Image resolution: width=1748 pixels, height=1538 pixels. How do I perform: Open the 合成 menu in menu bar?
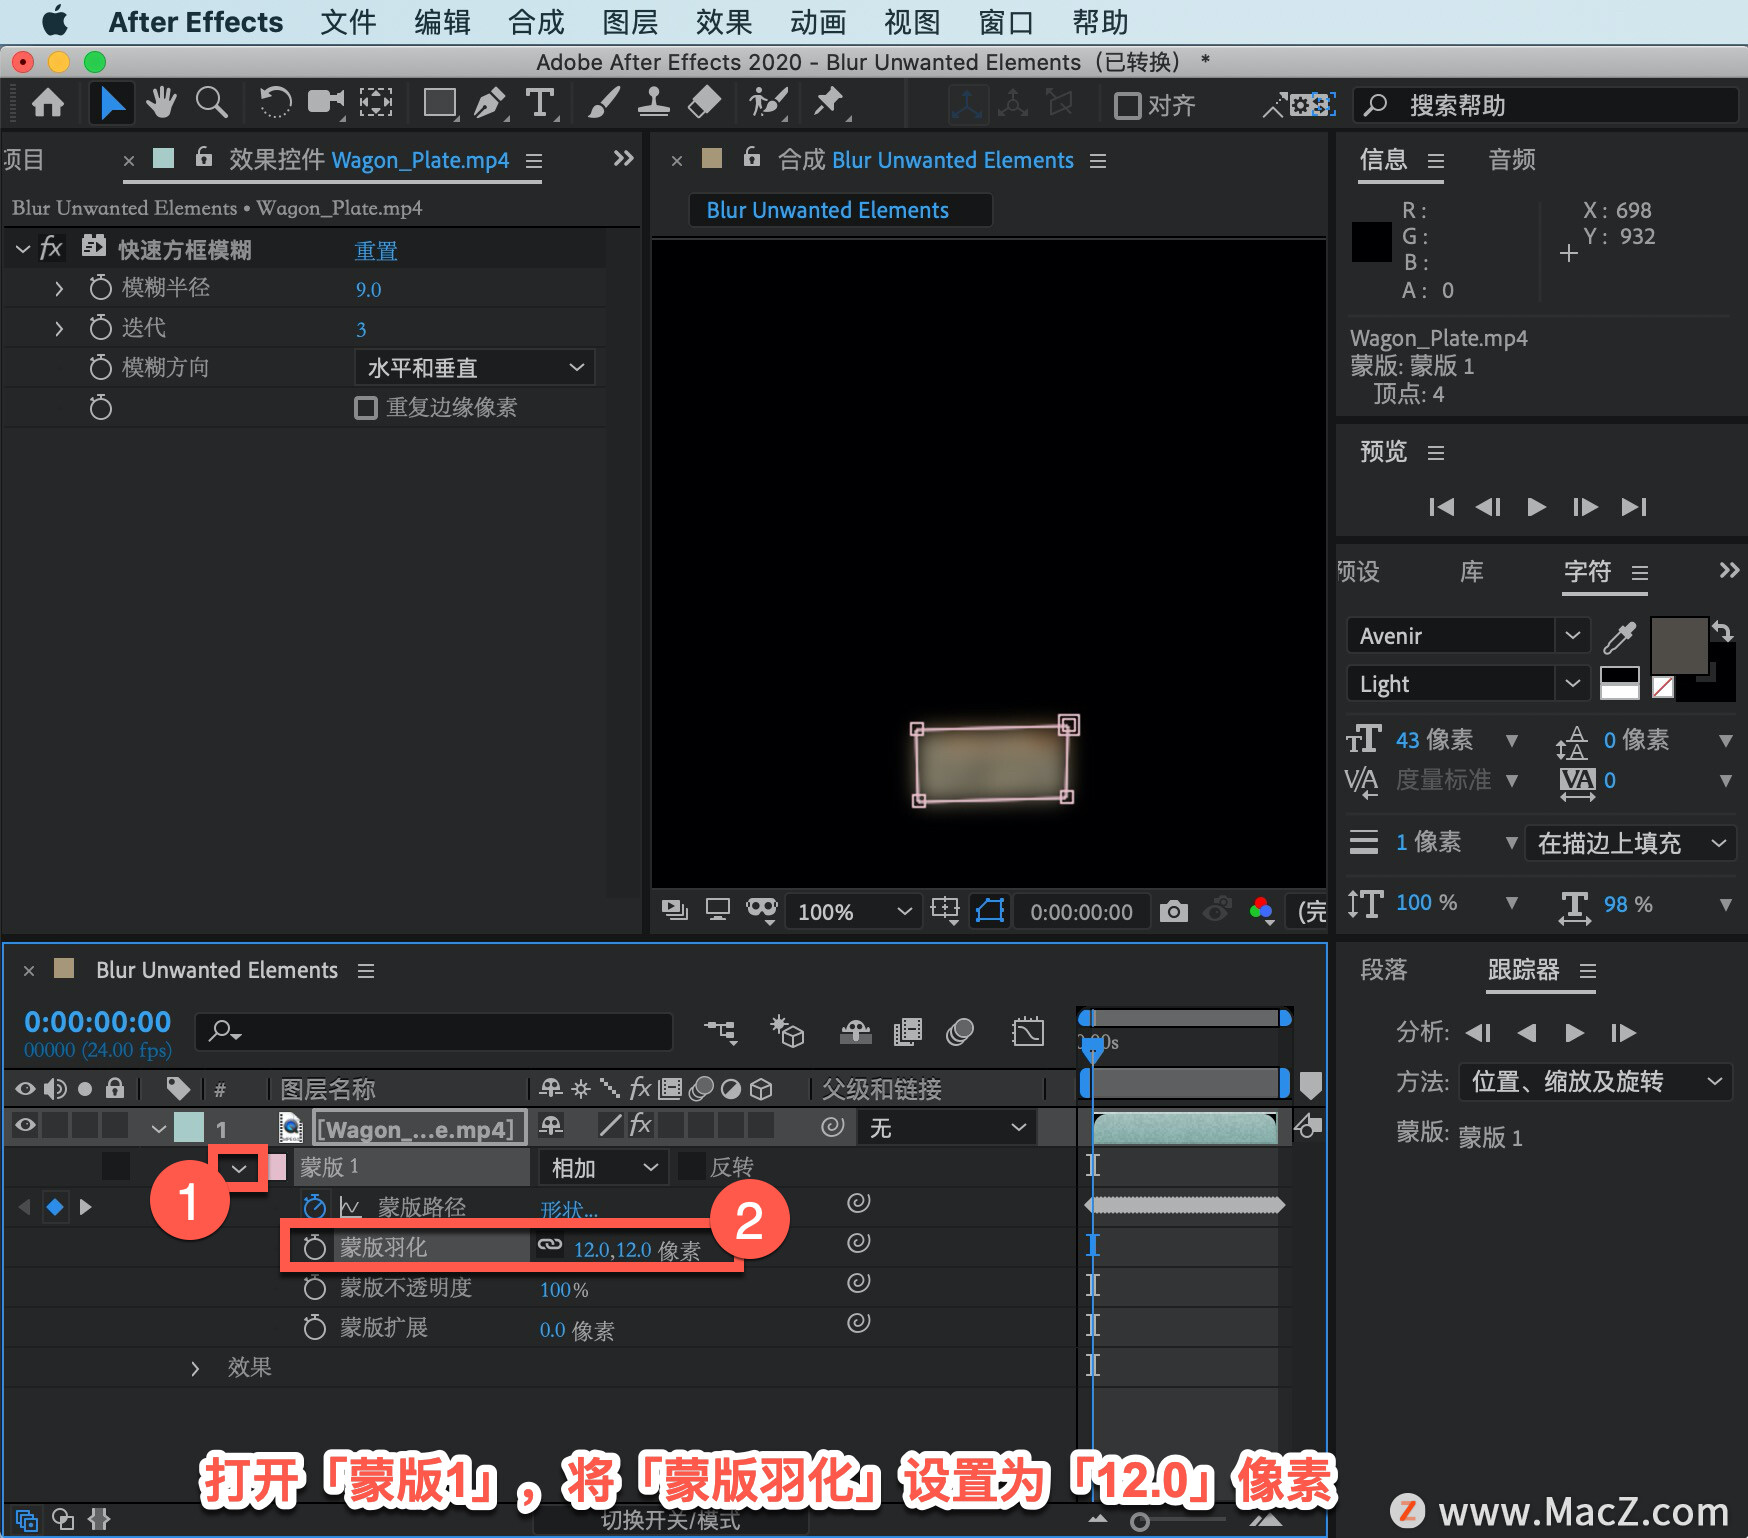[537, 21]
